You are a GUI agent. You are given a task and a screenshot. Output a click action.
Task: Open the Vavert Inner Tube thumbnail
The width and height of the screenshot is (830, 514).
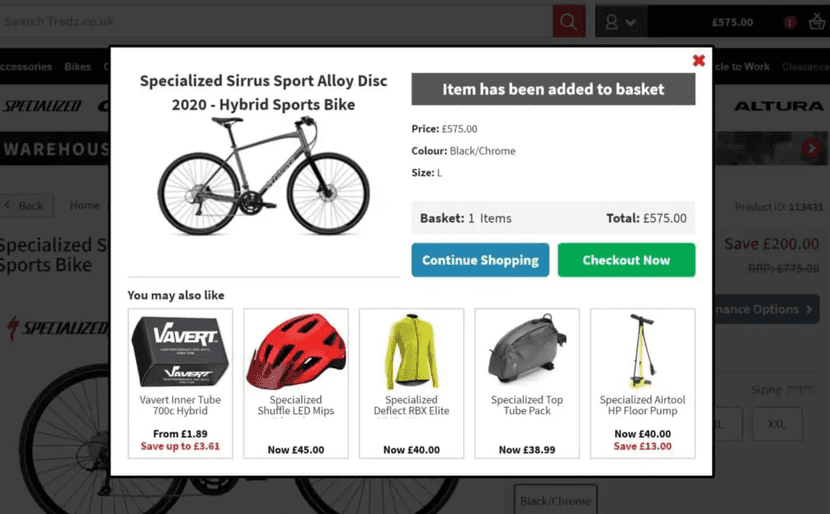pyautogui.click(x=180, y=351)
